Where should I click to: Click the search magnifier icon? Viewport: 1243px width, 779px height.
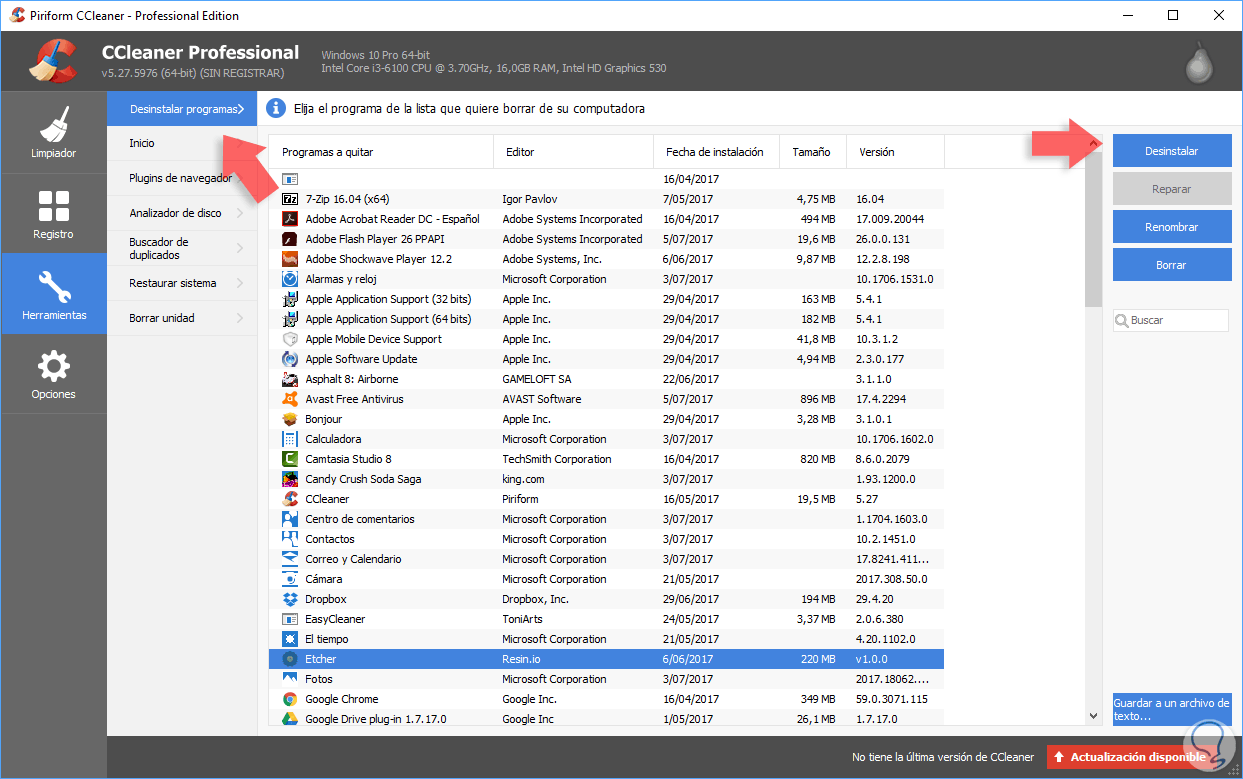[x=1123, y=321]
